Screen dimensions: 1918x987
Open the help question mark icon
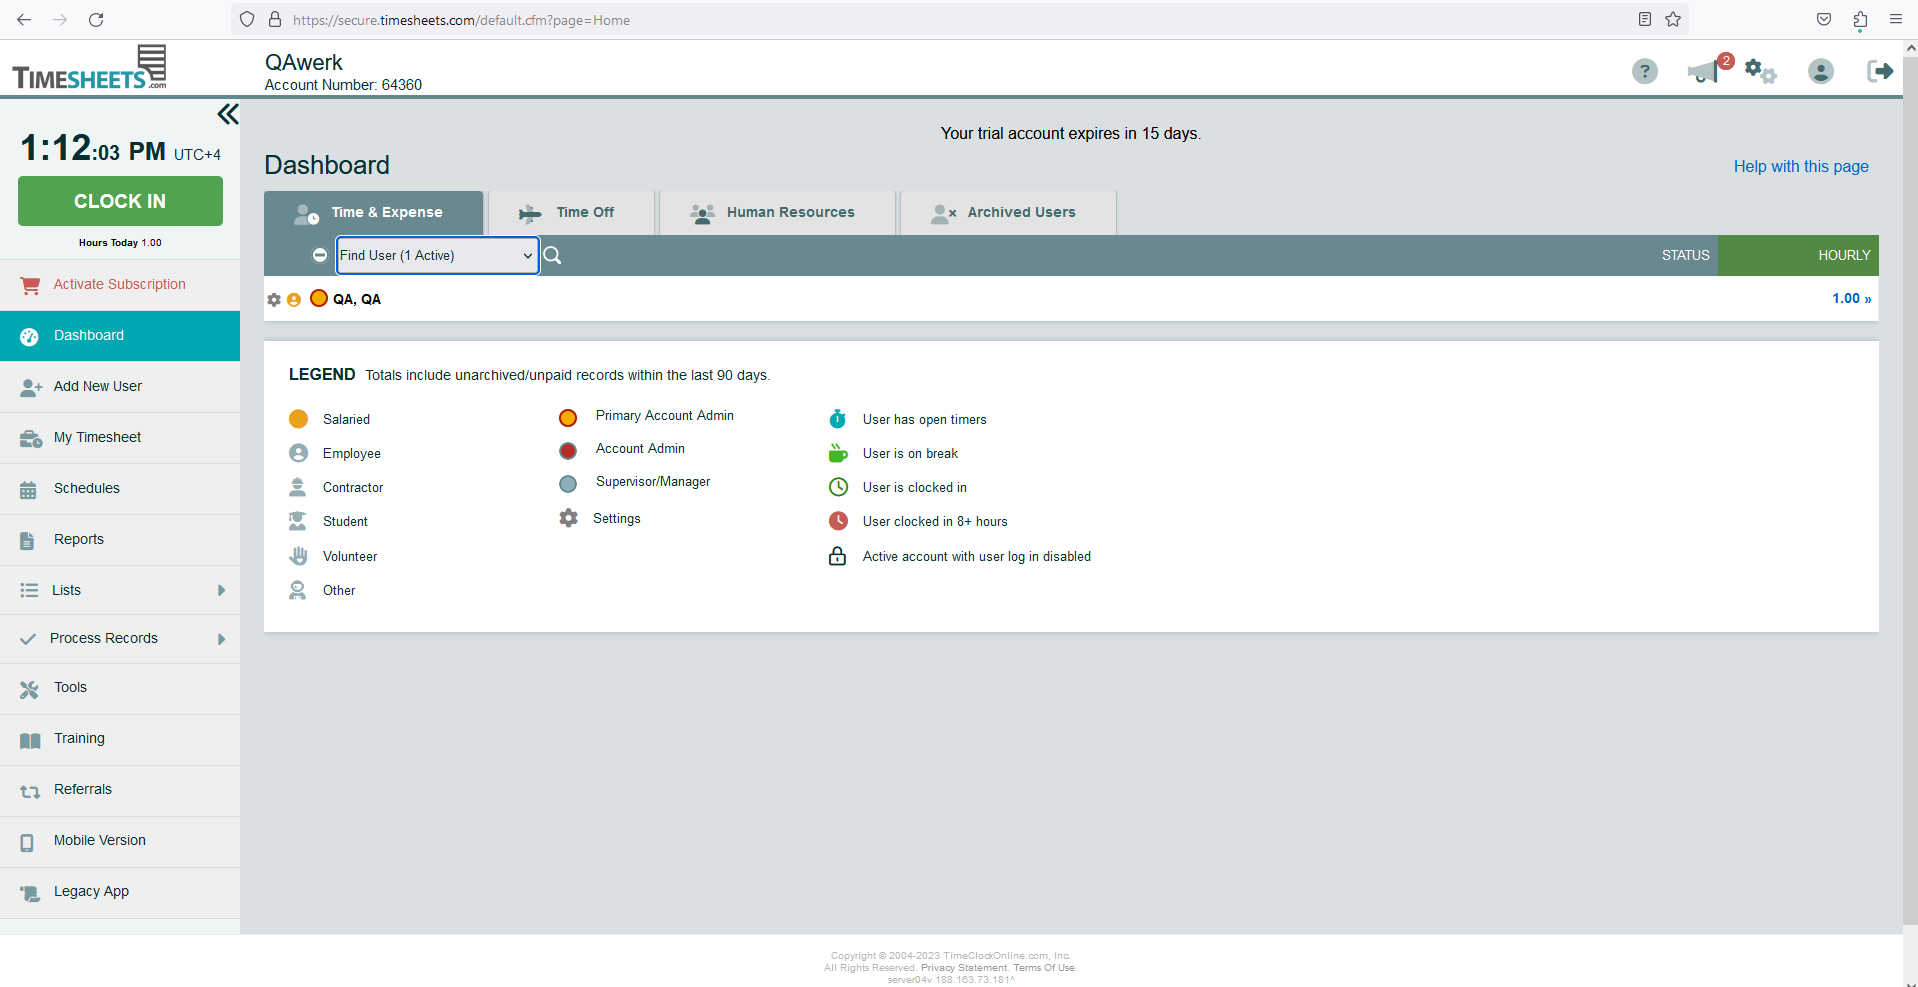1645,71
